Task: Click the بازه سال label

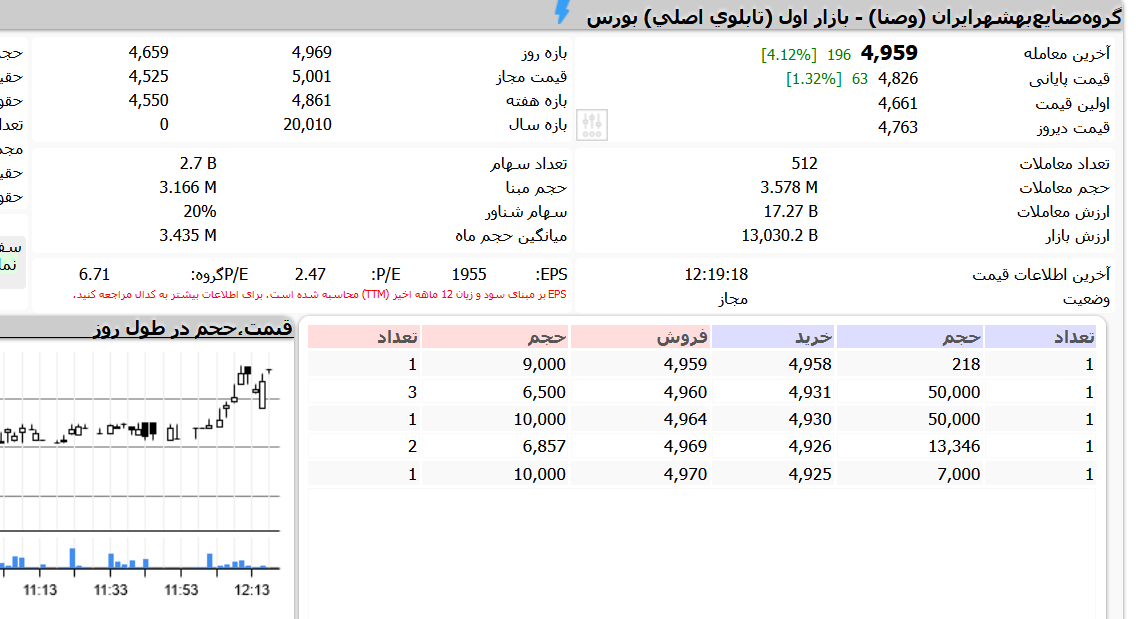Action: (538, 125)
